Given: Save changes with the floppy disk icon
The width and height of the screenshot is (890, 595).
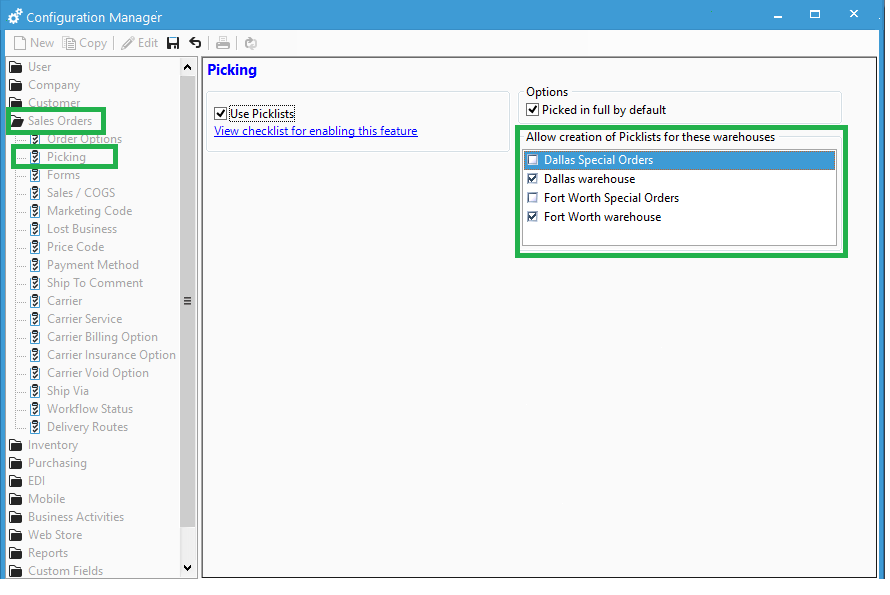Looking at the screenshot, I should tap(173, 43).
